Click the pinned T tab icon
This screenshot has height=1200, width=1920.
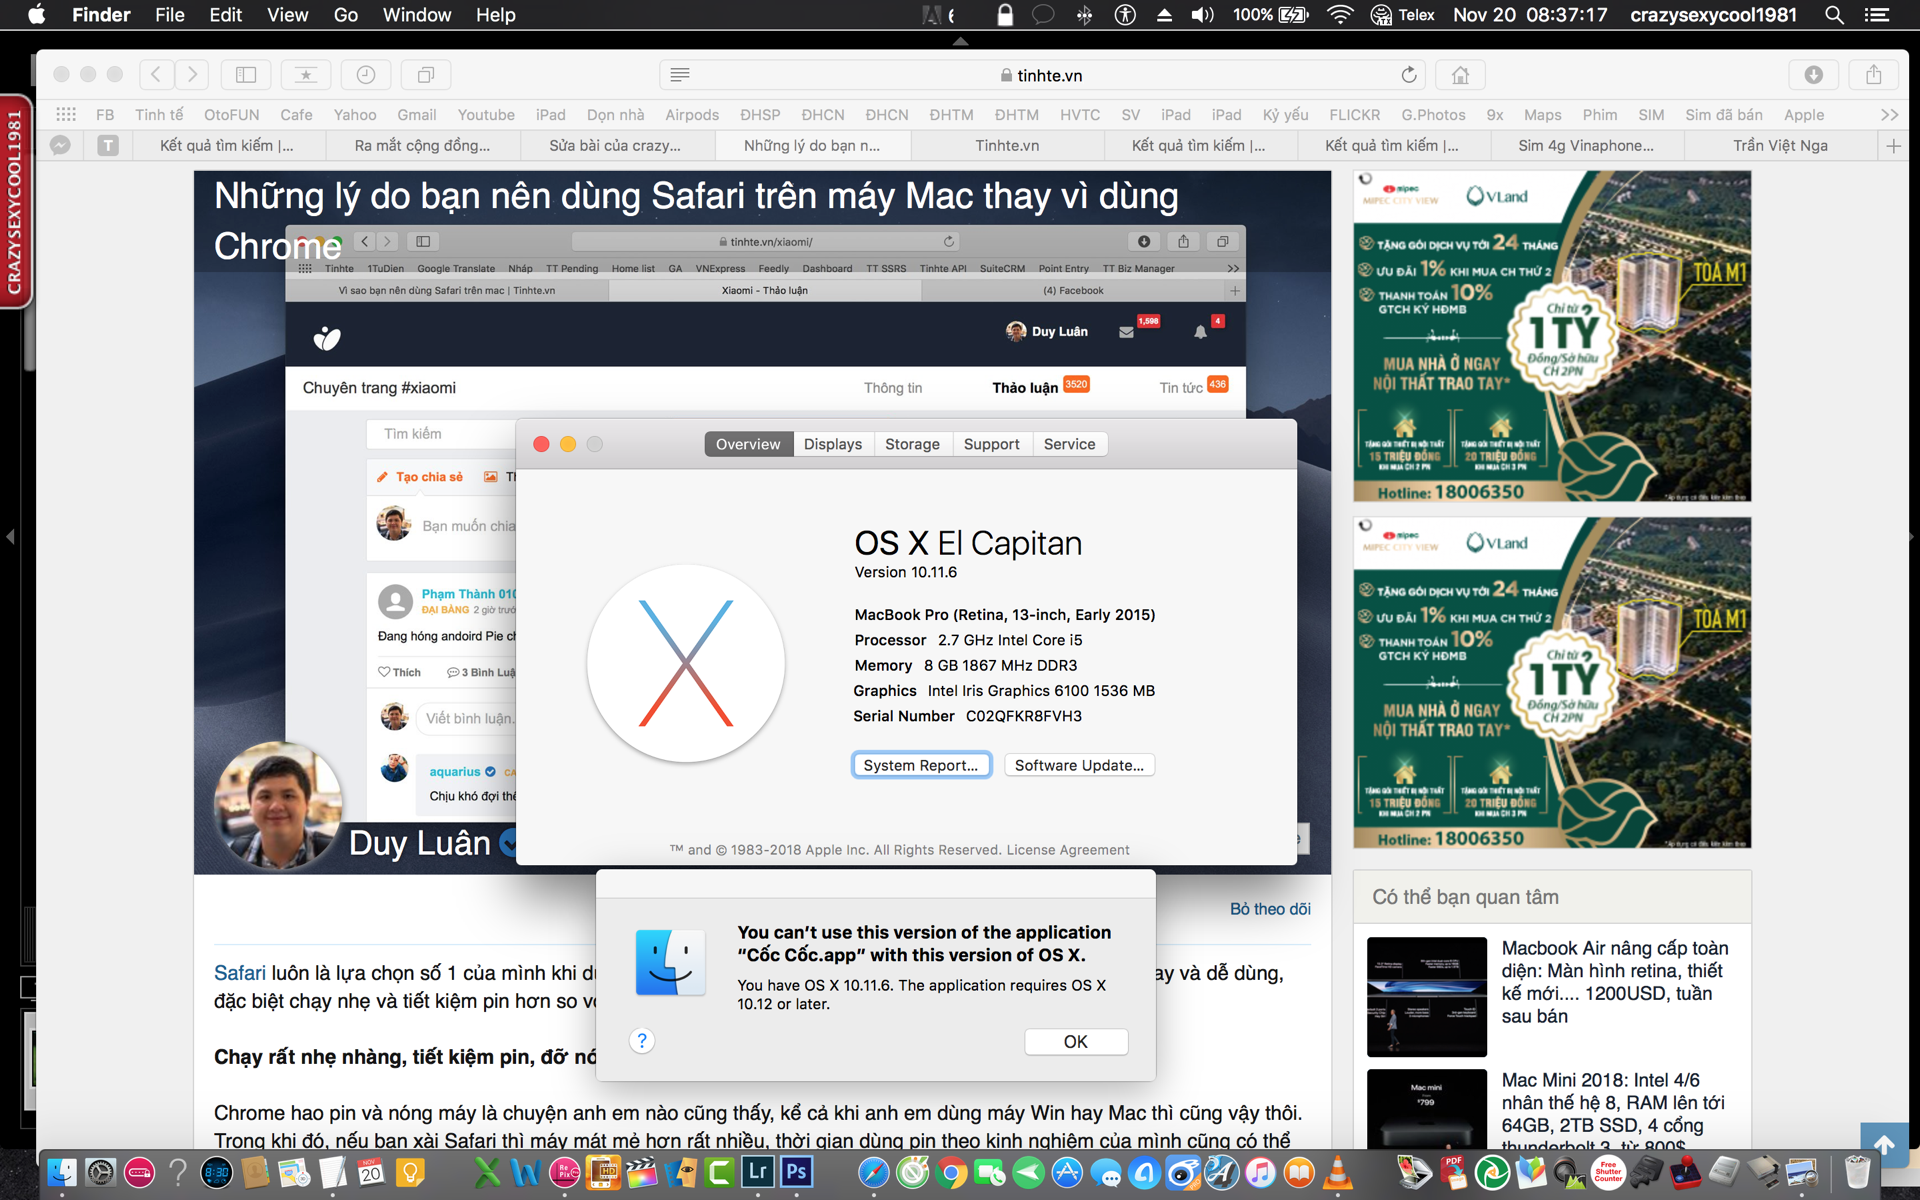pyautogui.click(x=108, y=146)
